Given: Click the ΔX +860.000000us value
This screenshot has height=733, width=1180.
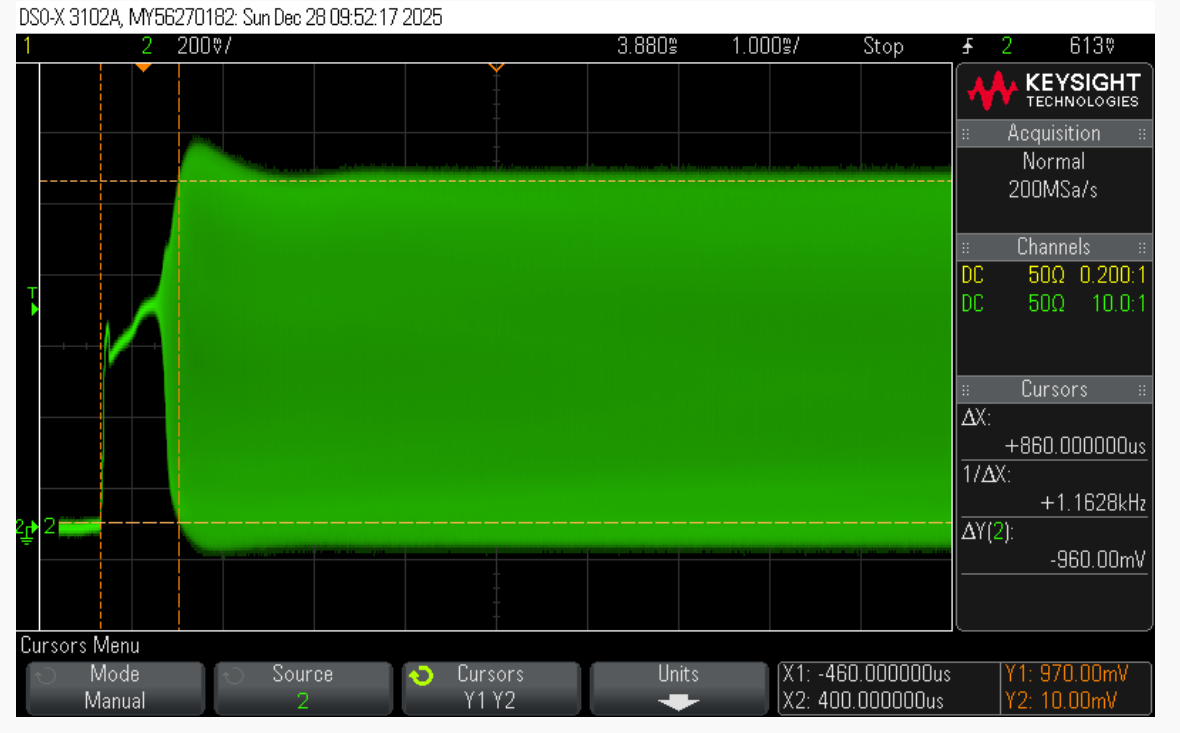Looking at the screenshot, I should pos(1075,446).
